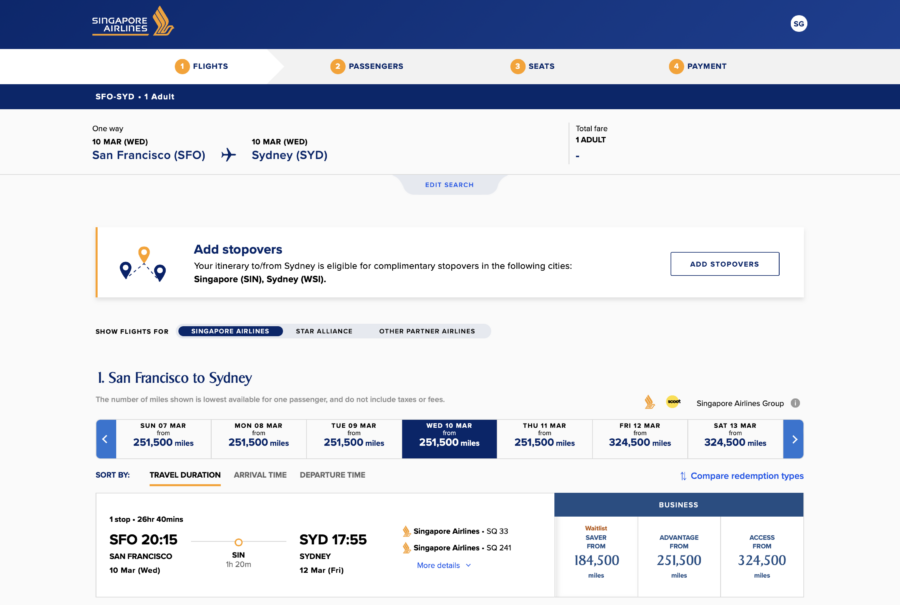This screenshot has height=605, width=900.
Task: Select Sat 13 Mar date
Action: pyautogui.click(x=735, y=439)
